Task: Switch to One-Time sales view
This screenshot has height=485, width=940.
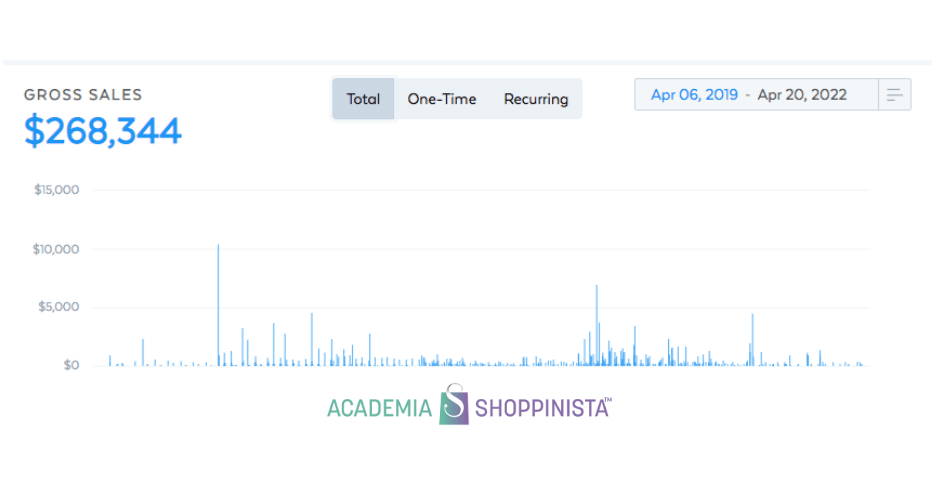Action: [x=442, y=99]
